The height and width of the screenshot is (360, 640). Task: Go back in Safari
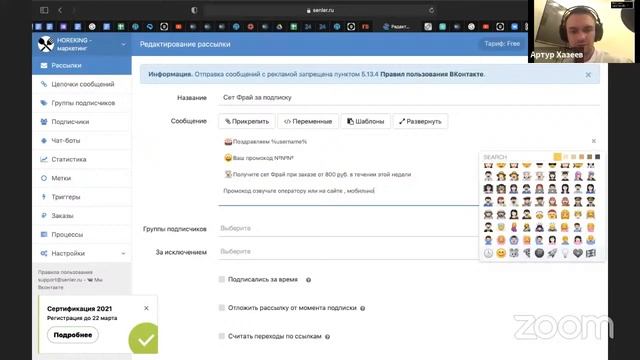(x=60, y=10)
